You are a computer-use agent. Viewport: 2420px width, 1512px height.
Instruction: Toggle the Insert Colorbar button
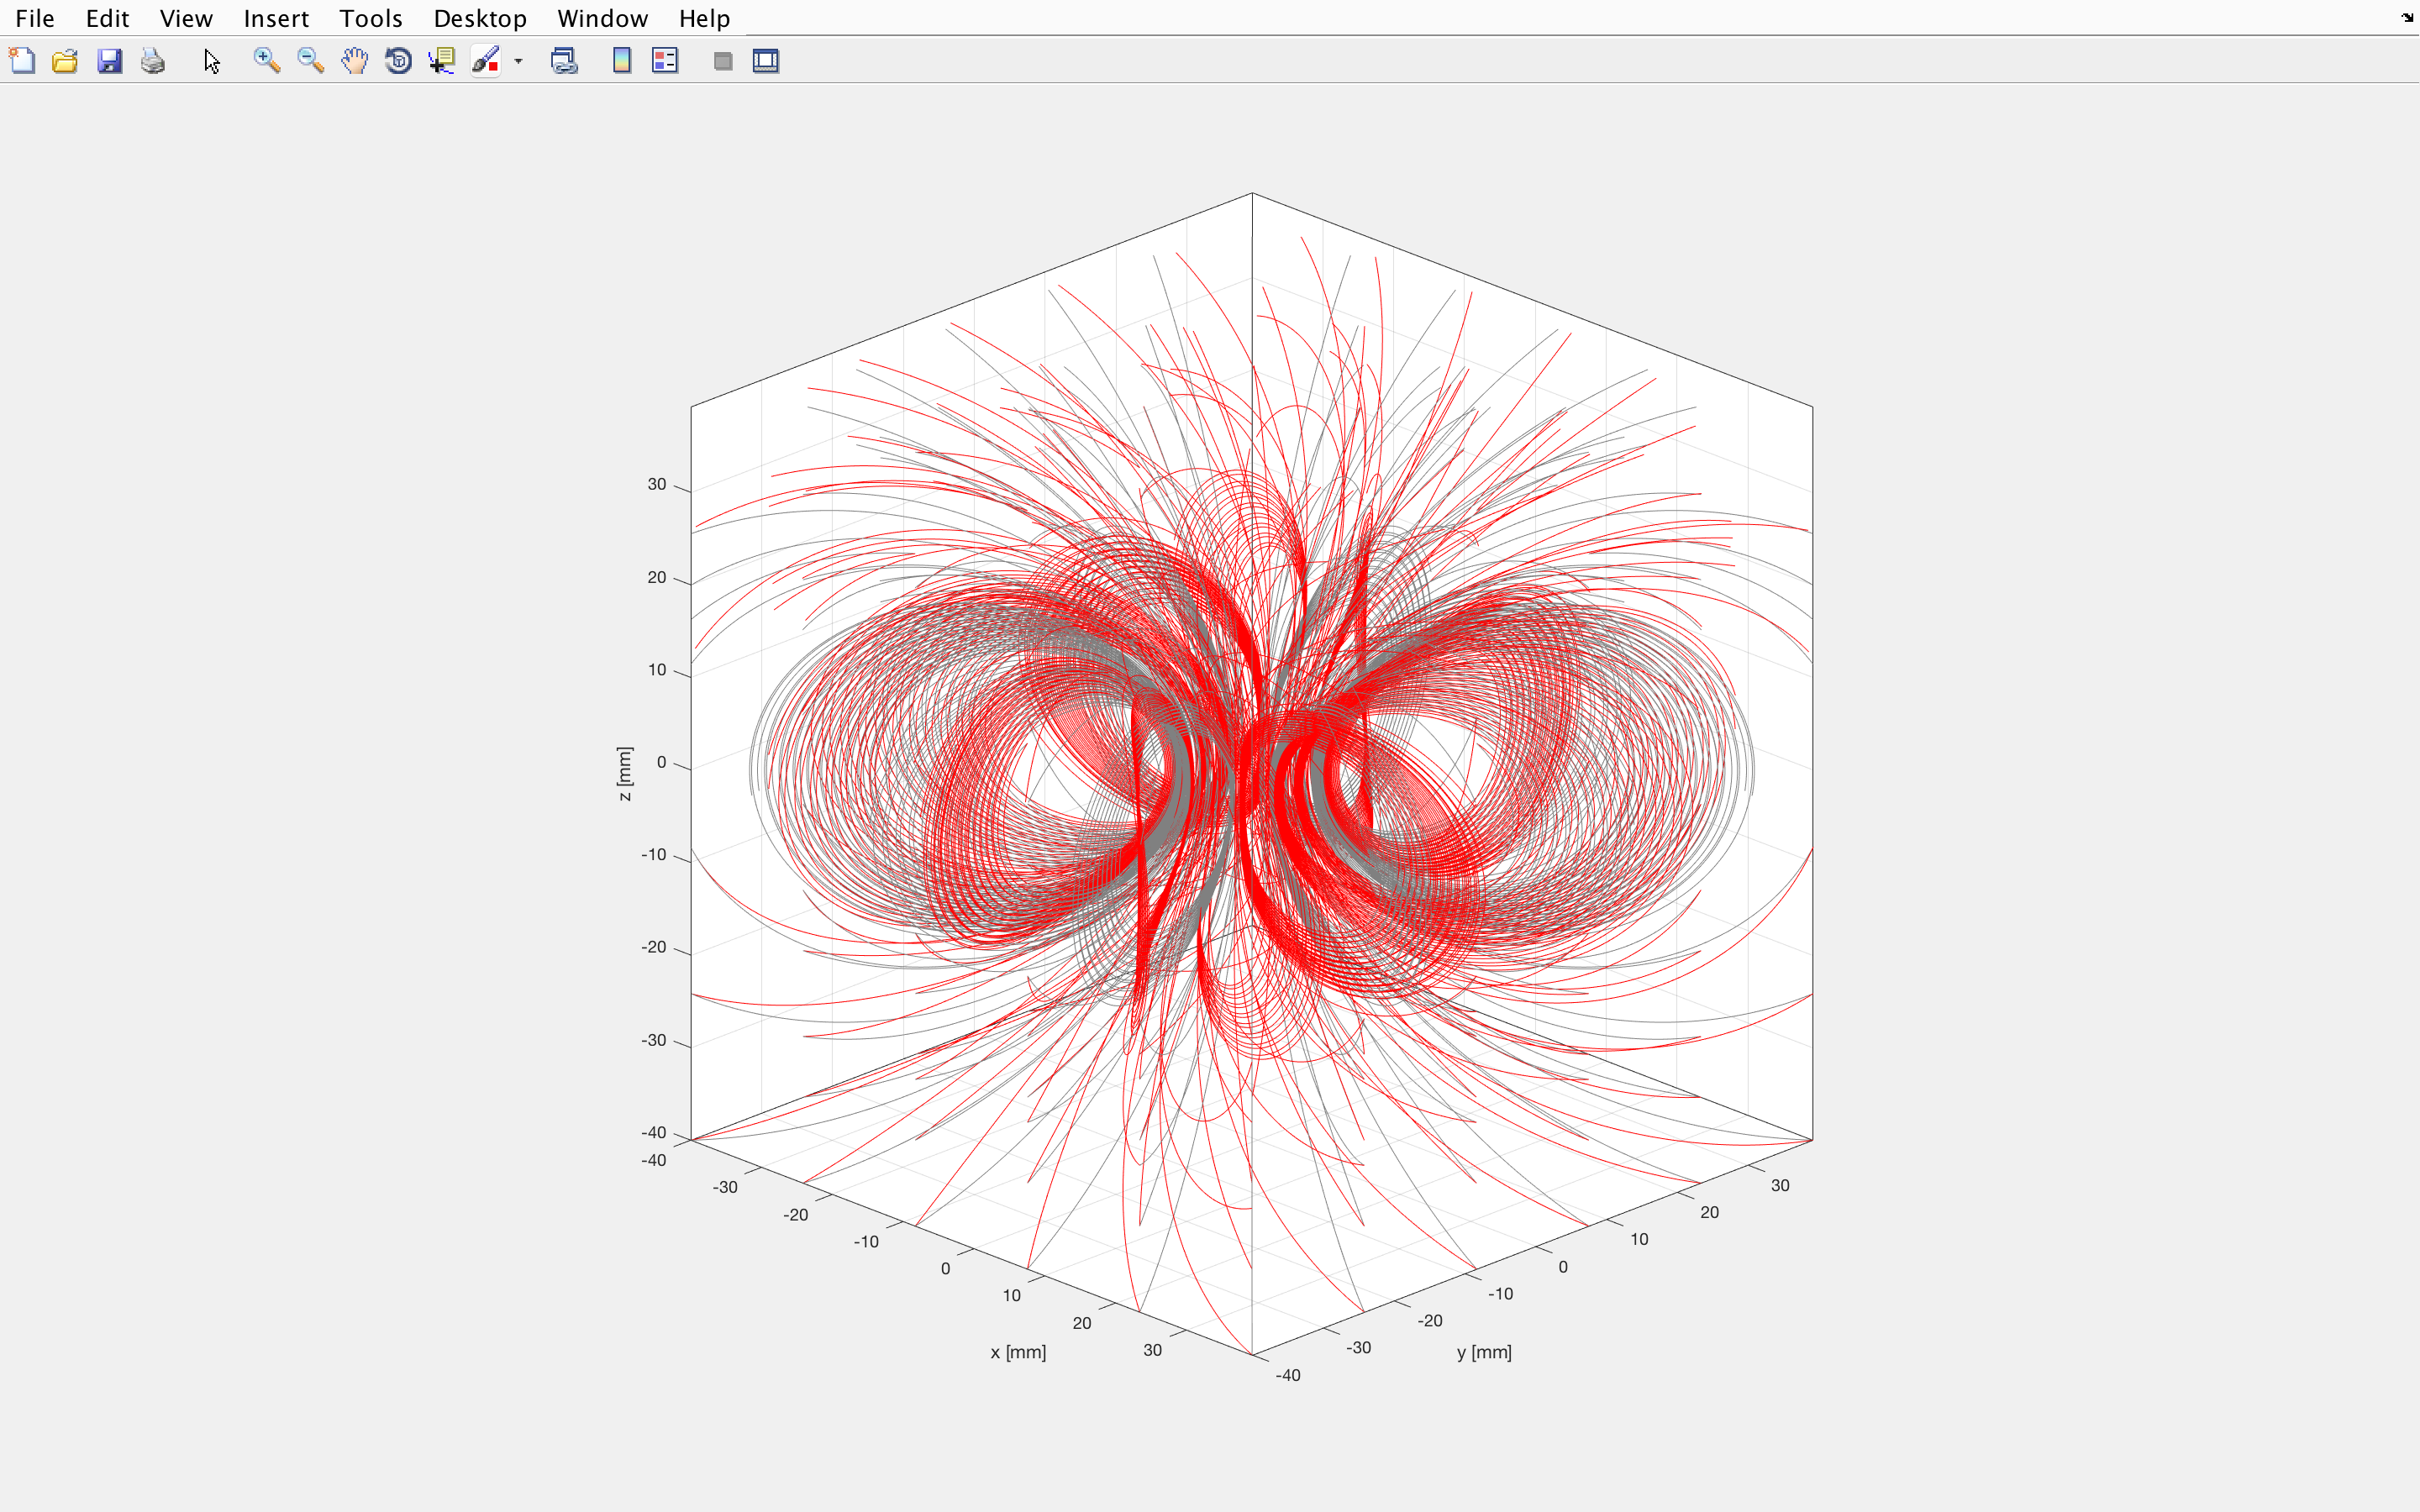pos(621,61)
